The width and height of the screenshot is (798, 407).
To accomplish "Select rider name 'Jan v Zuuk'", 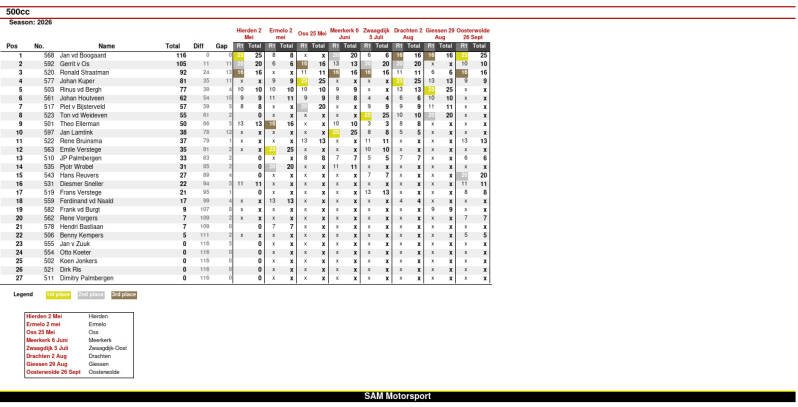I will pos(75,244).
